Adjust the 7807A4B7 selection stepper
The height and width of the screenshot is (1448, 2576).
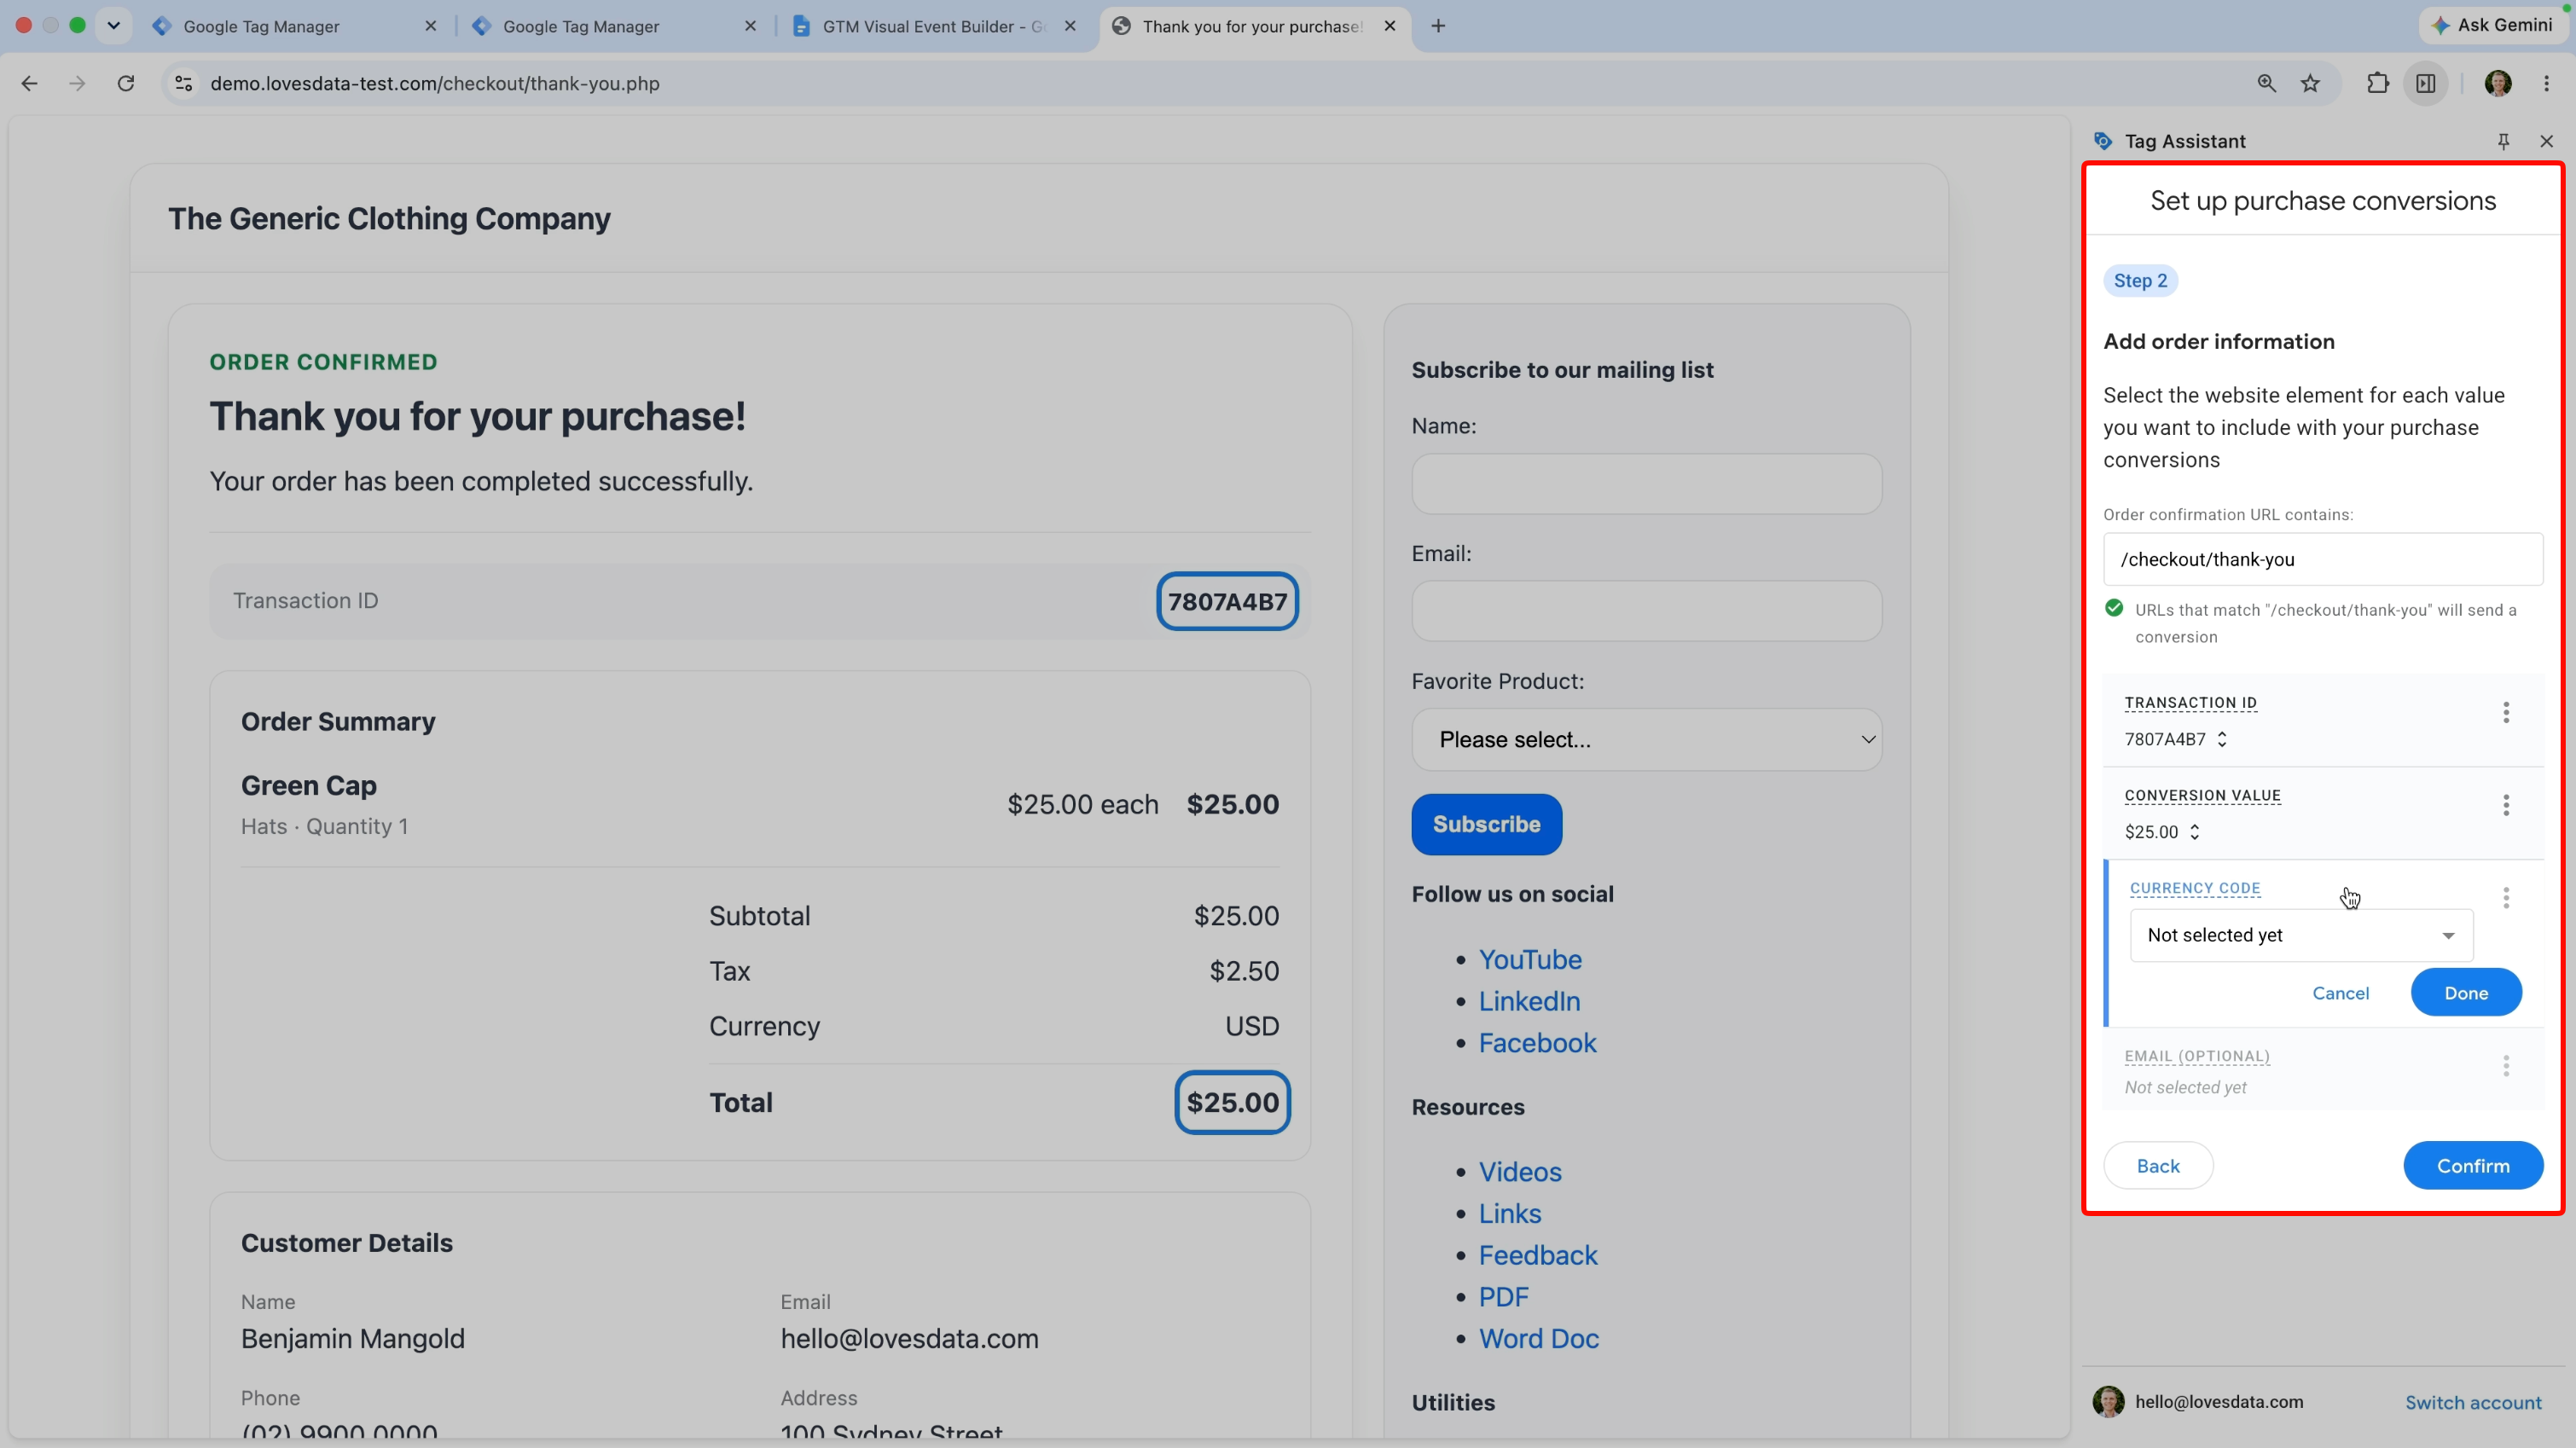tap(2222, 739)
